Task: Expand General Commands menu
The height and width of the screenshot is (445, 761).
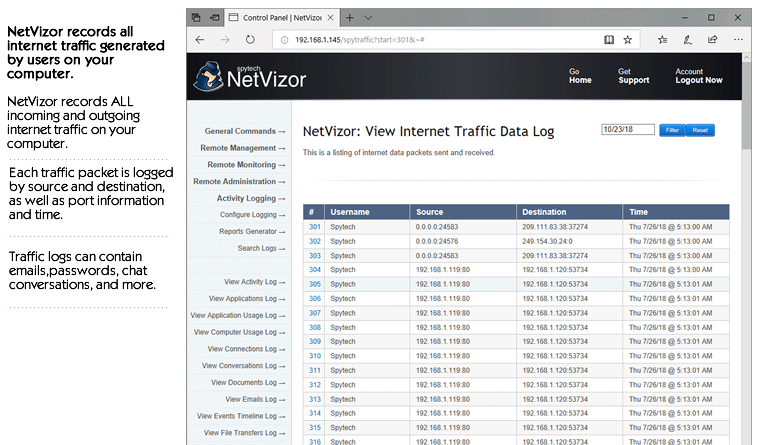Action: pyautogui.click(x=245, y=131)
